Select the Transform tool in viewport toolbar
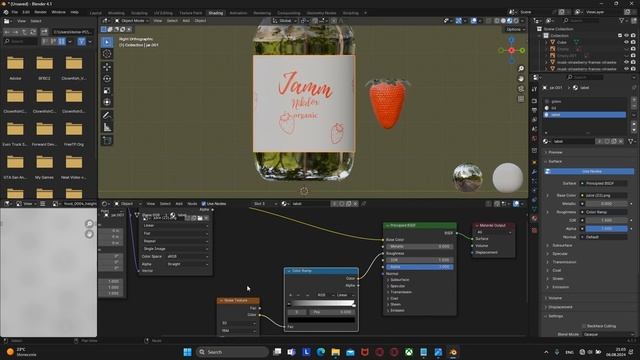Viewport: 640px width, 360px height. [107, 102]
